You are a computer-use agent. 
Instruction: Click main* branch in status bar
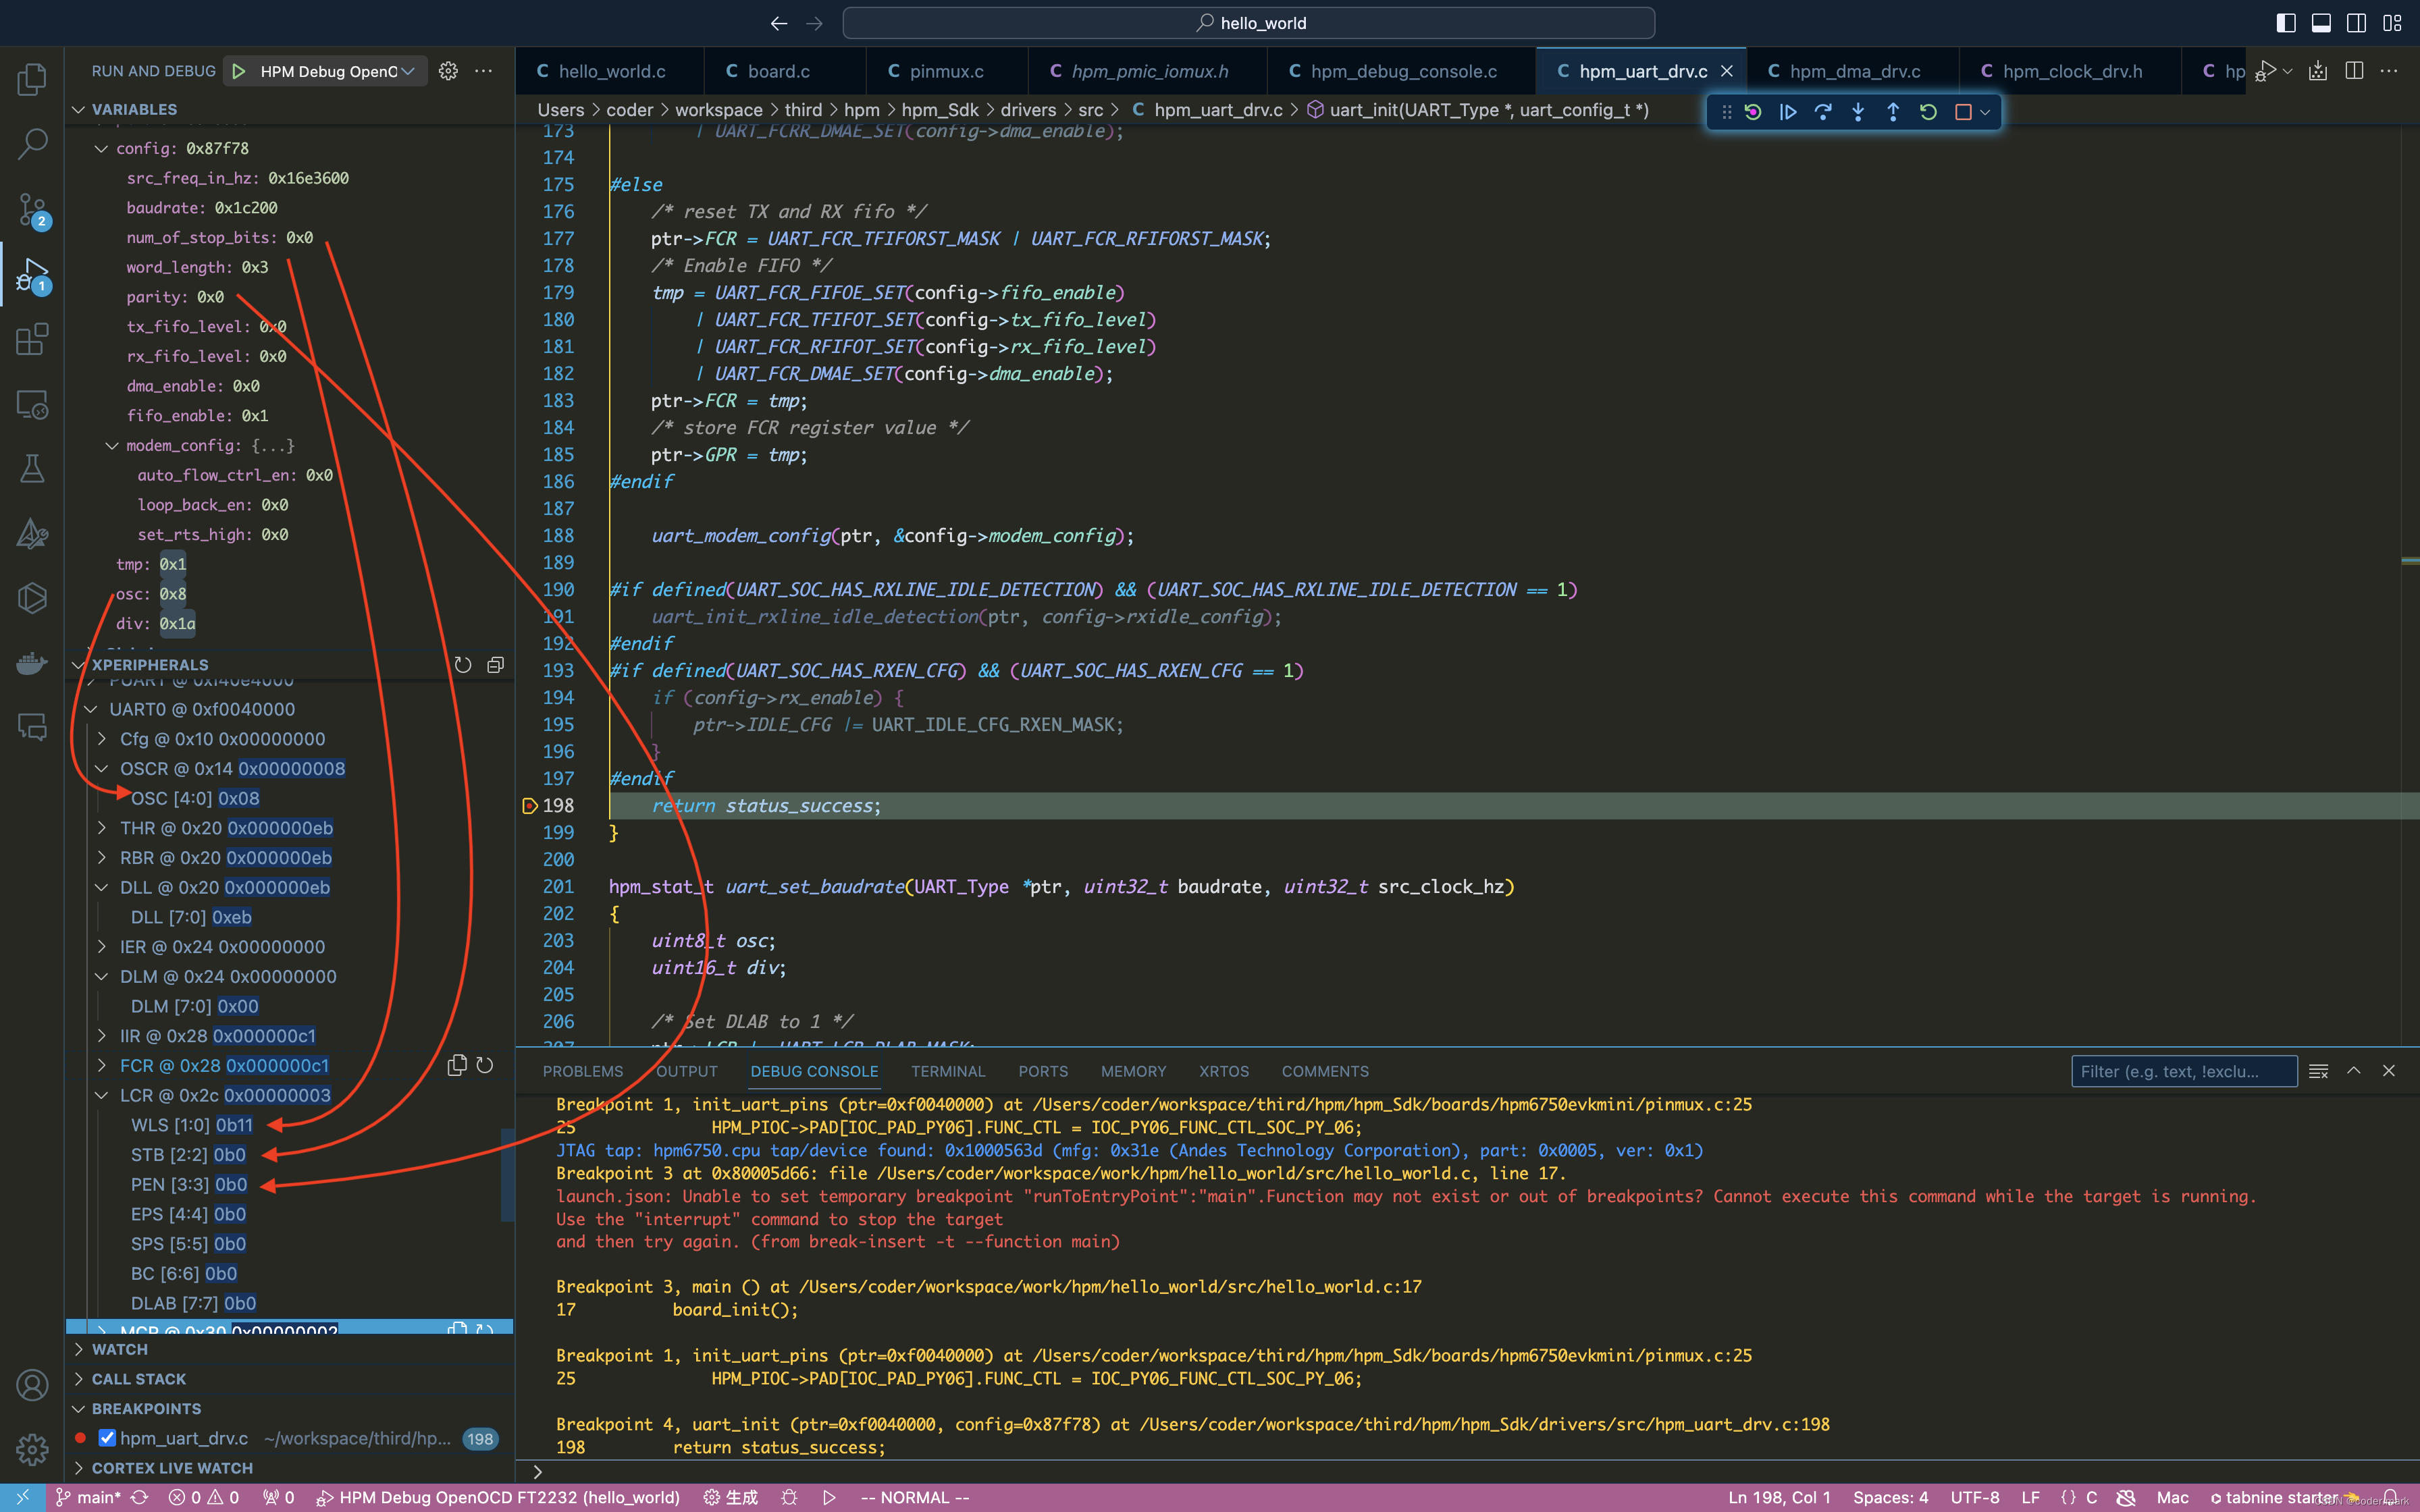[89, 1497]
